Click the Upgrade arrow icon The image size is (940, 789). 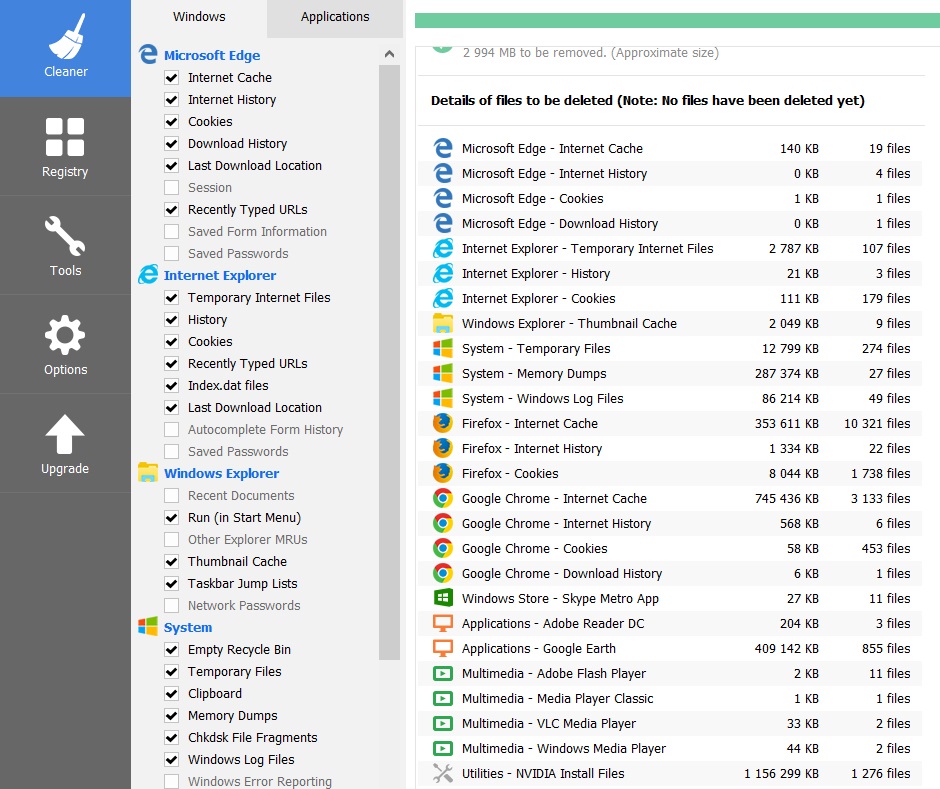pos(65,444)
